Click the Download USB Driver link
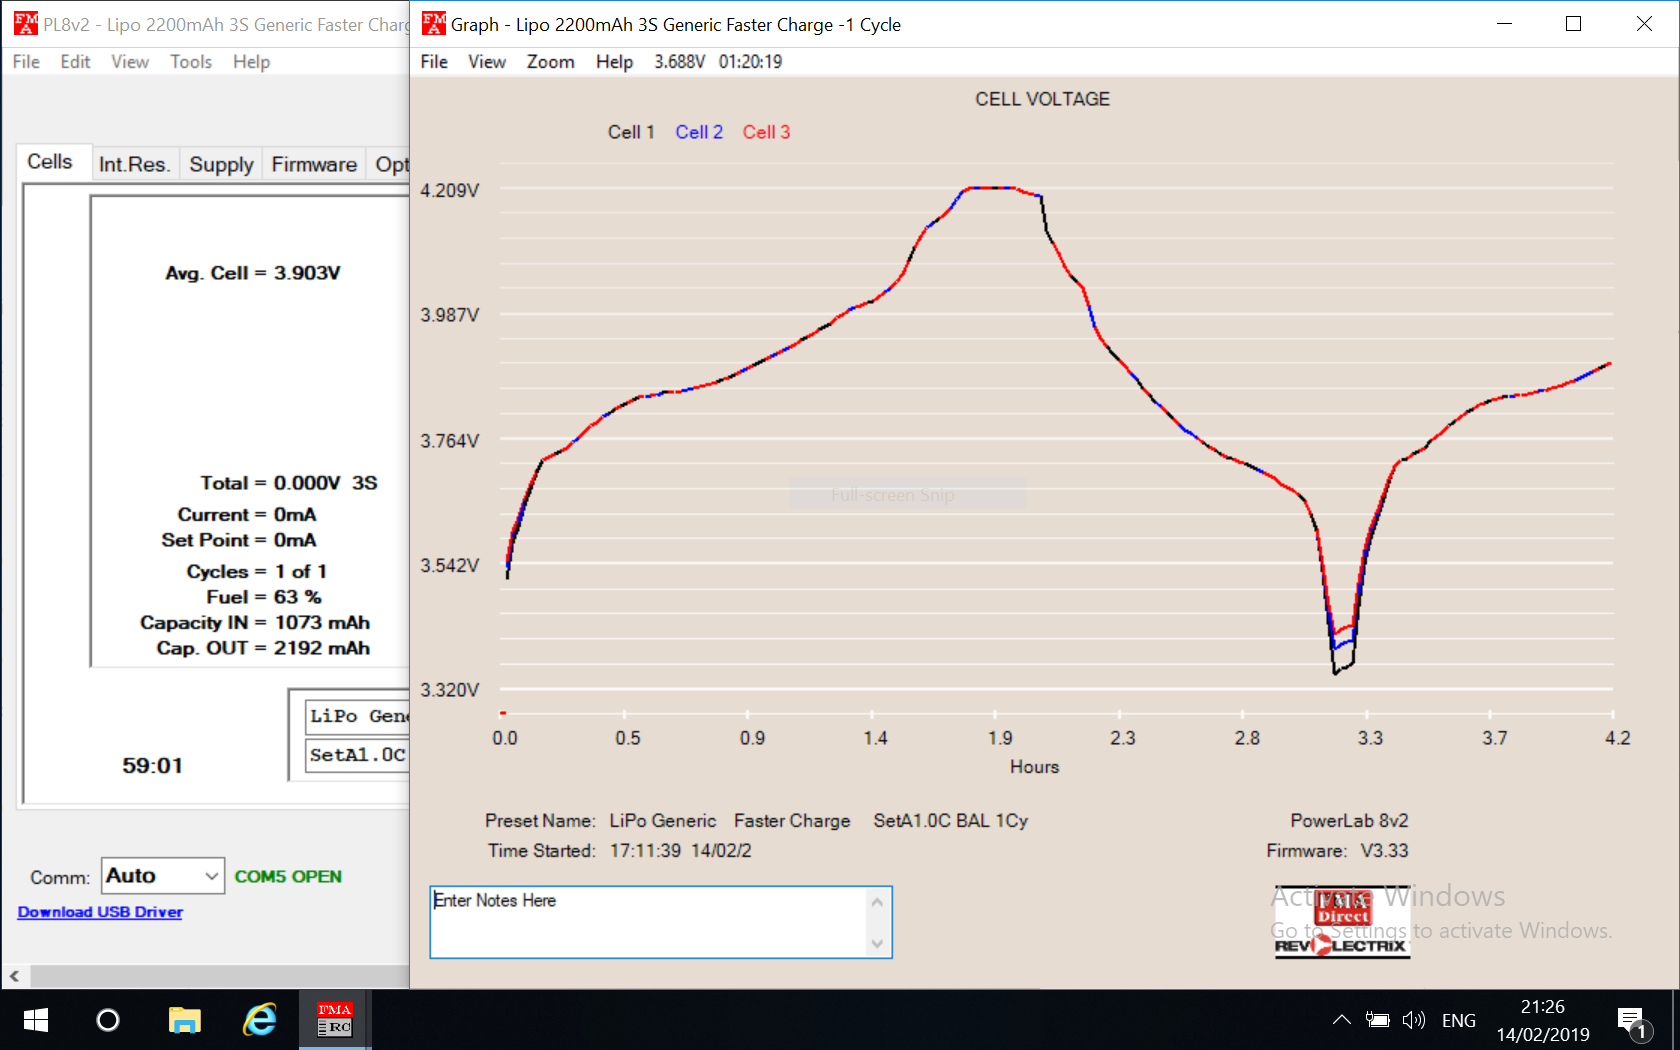The height and width of the screenshot is (1050, 1680). coord(100,912)
